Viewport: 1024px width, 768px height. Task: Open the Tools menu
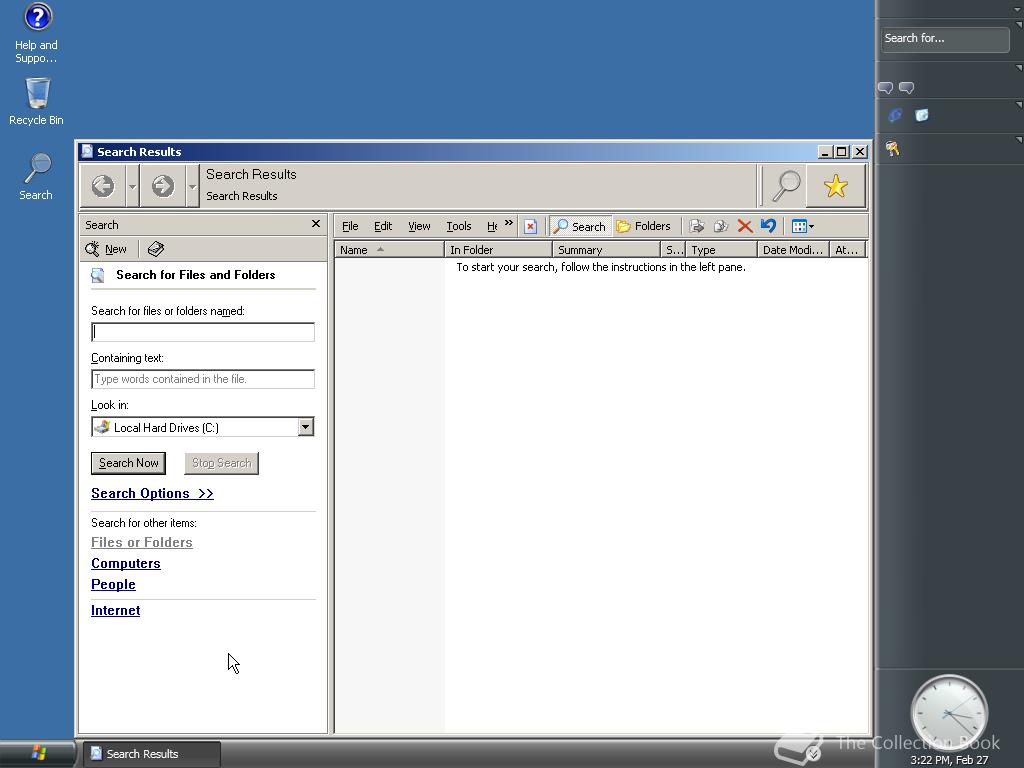pos(458,226)
